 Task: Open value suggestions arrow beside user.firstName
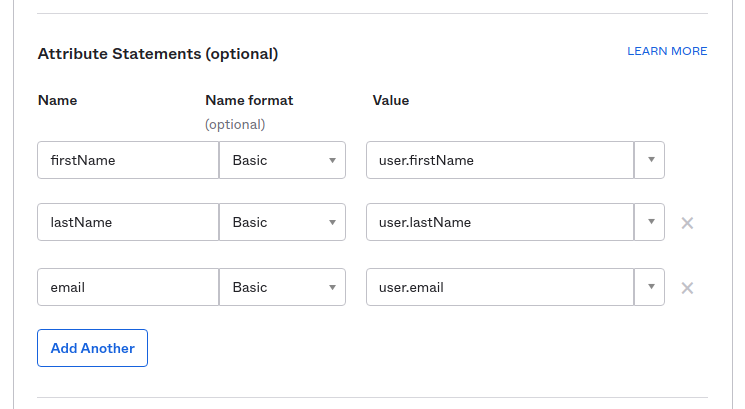click(x=650, y=160)
